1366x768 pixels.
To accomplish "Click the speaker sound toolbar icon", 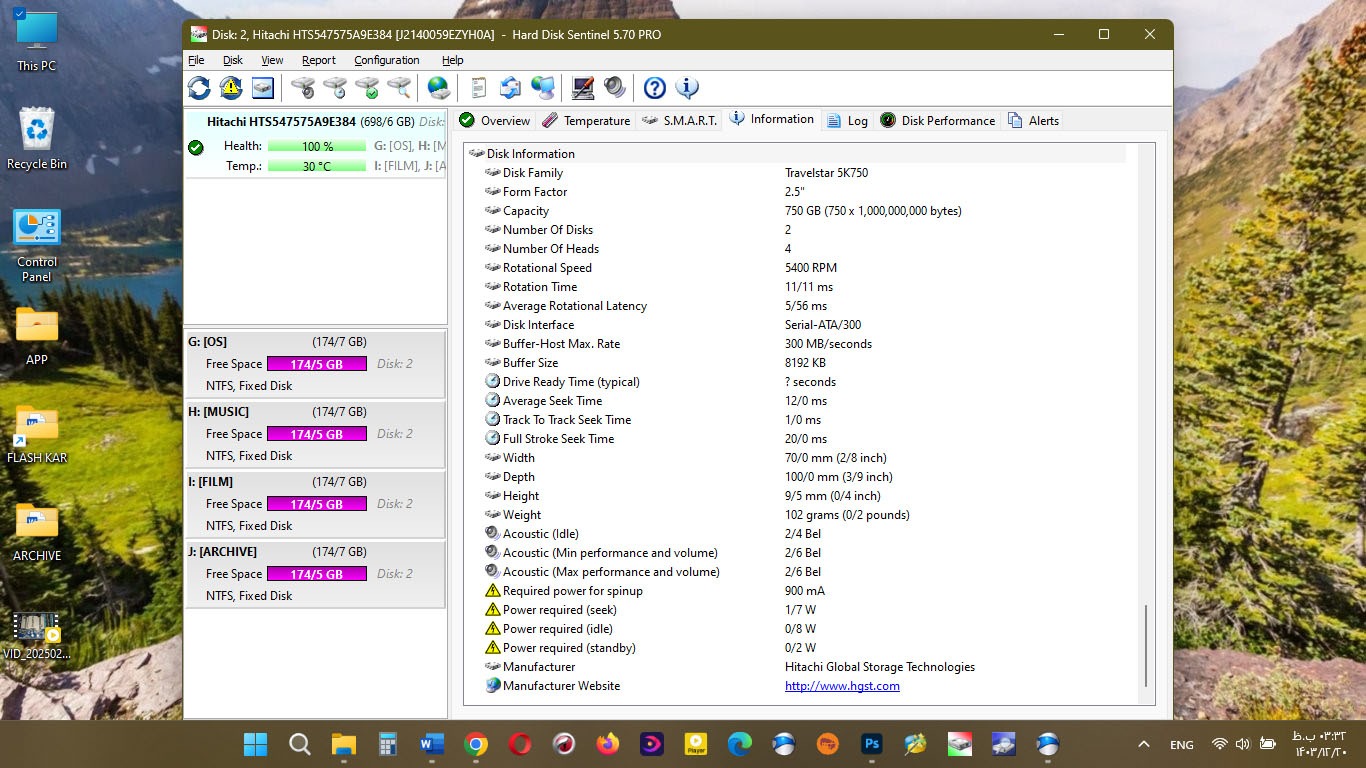I will coord(615,88).
